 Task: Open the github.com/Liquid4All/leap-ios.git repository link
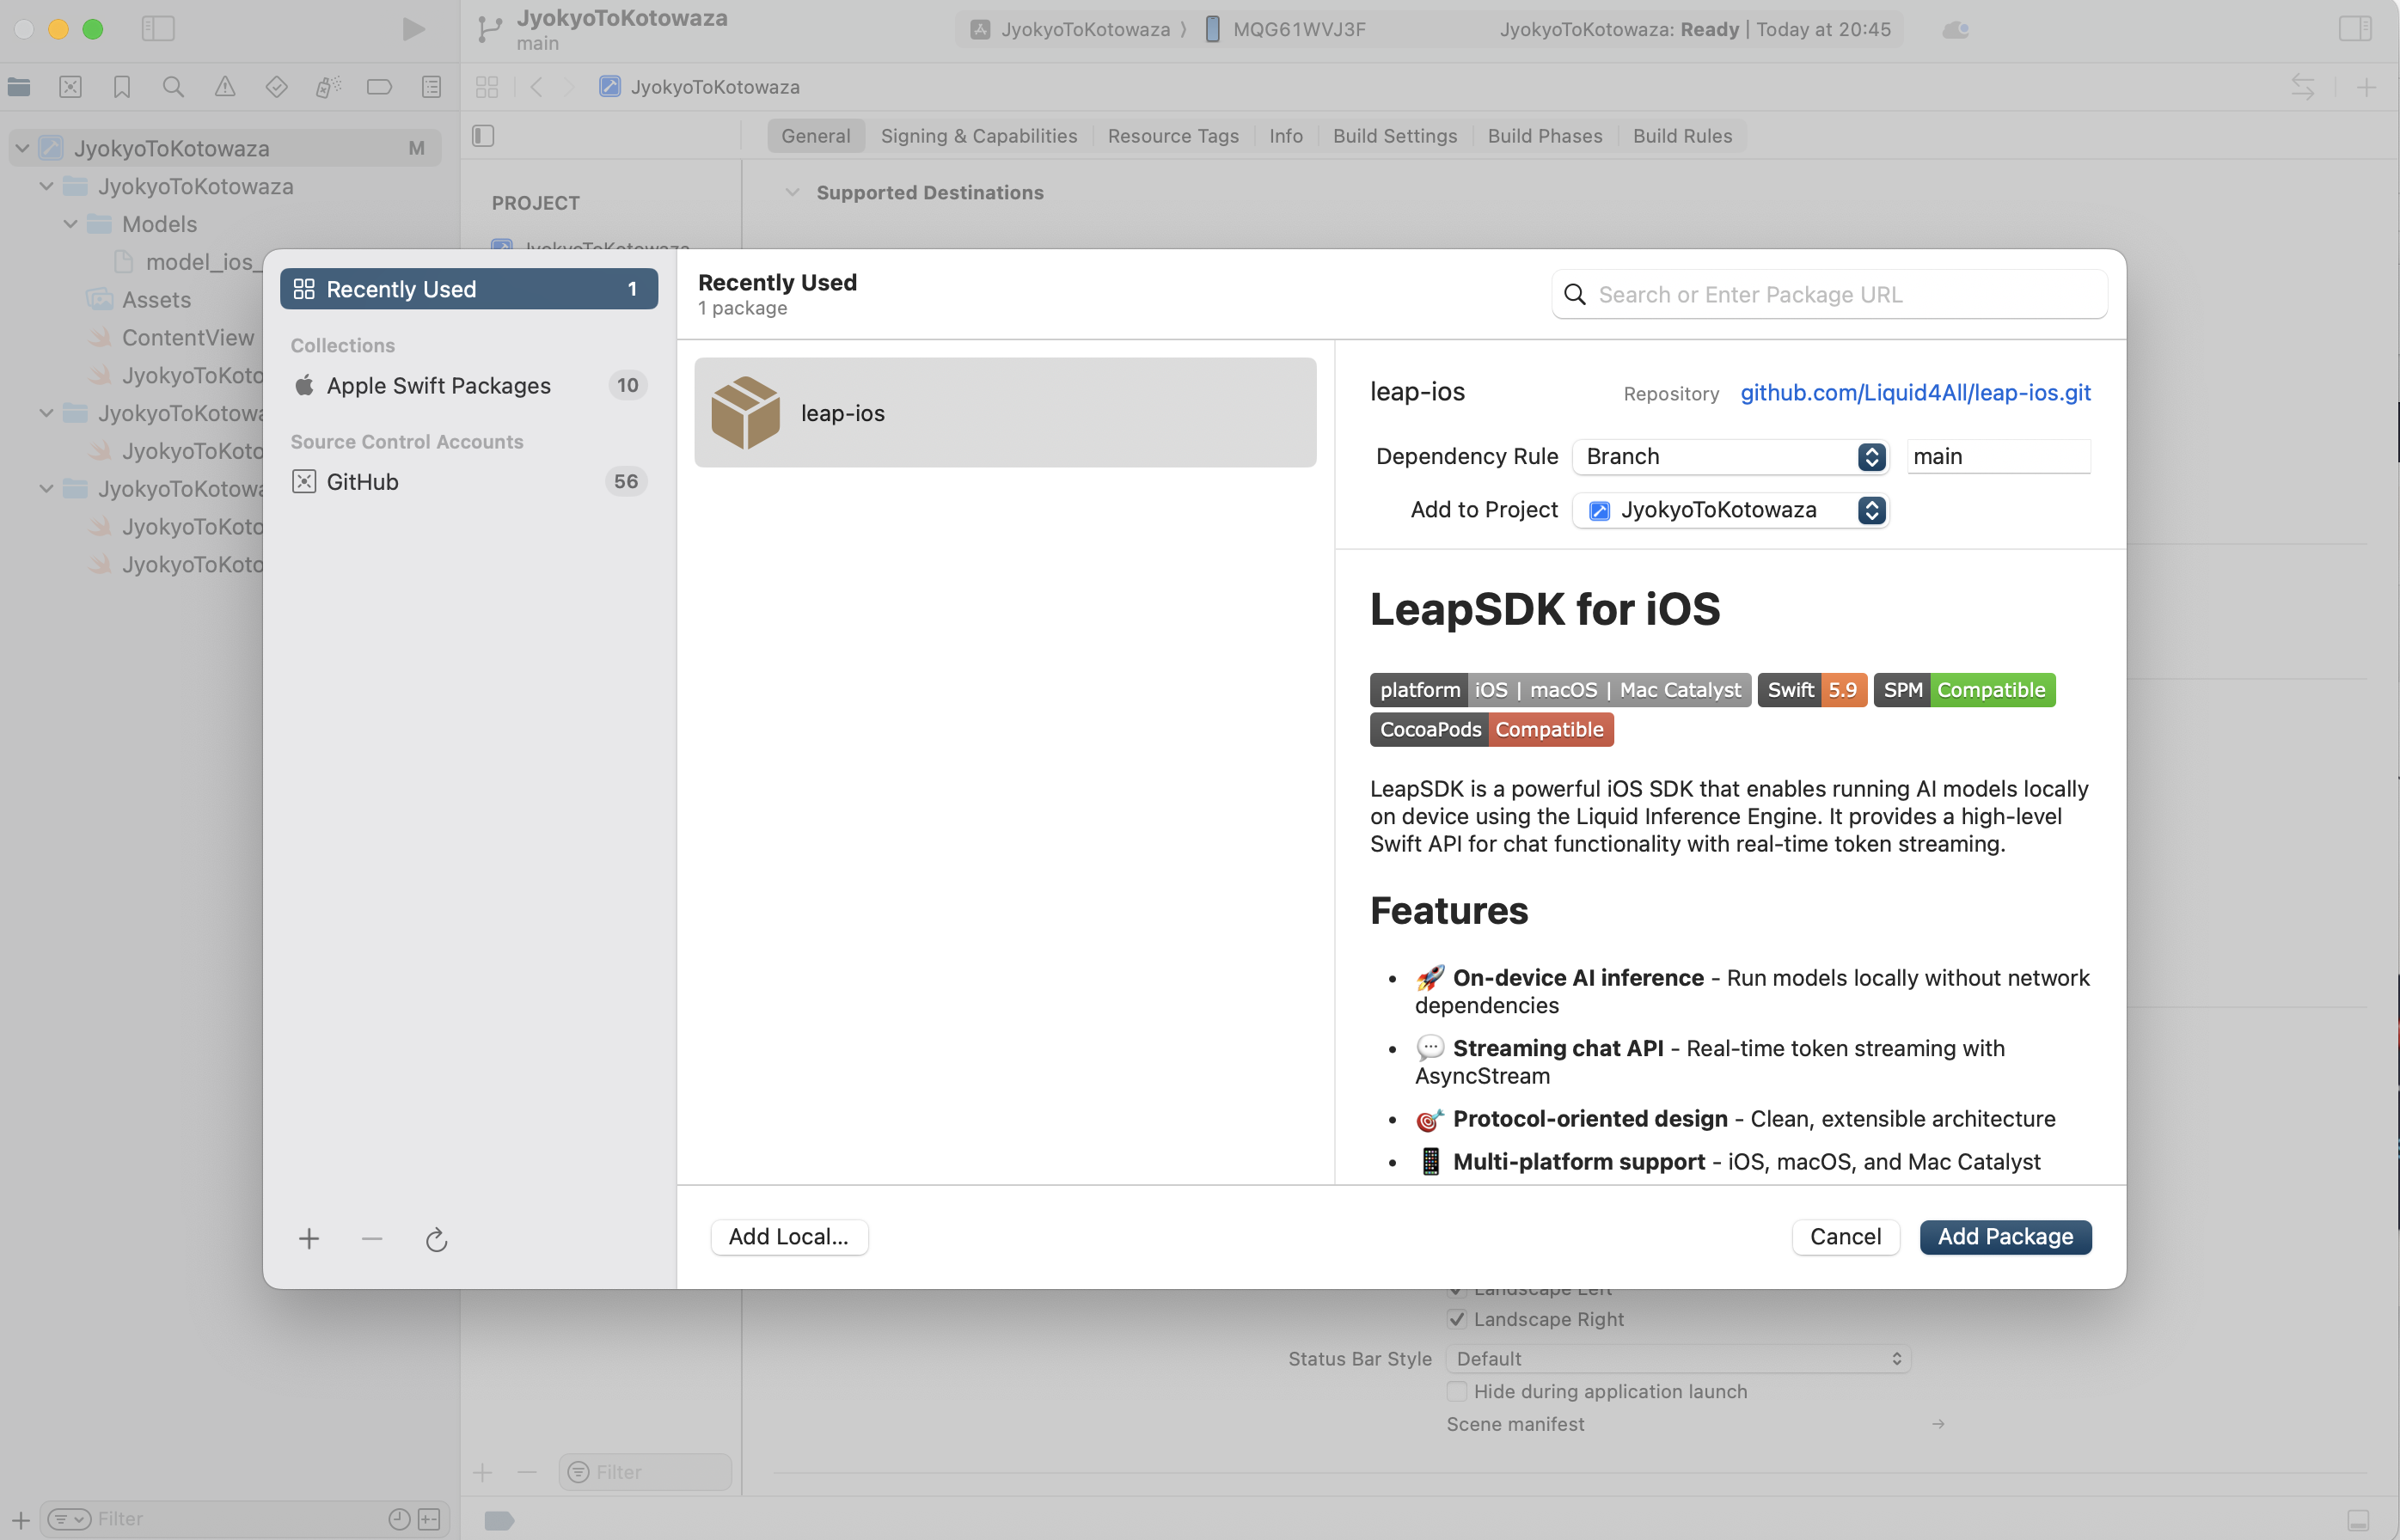(1915, 393)
